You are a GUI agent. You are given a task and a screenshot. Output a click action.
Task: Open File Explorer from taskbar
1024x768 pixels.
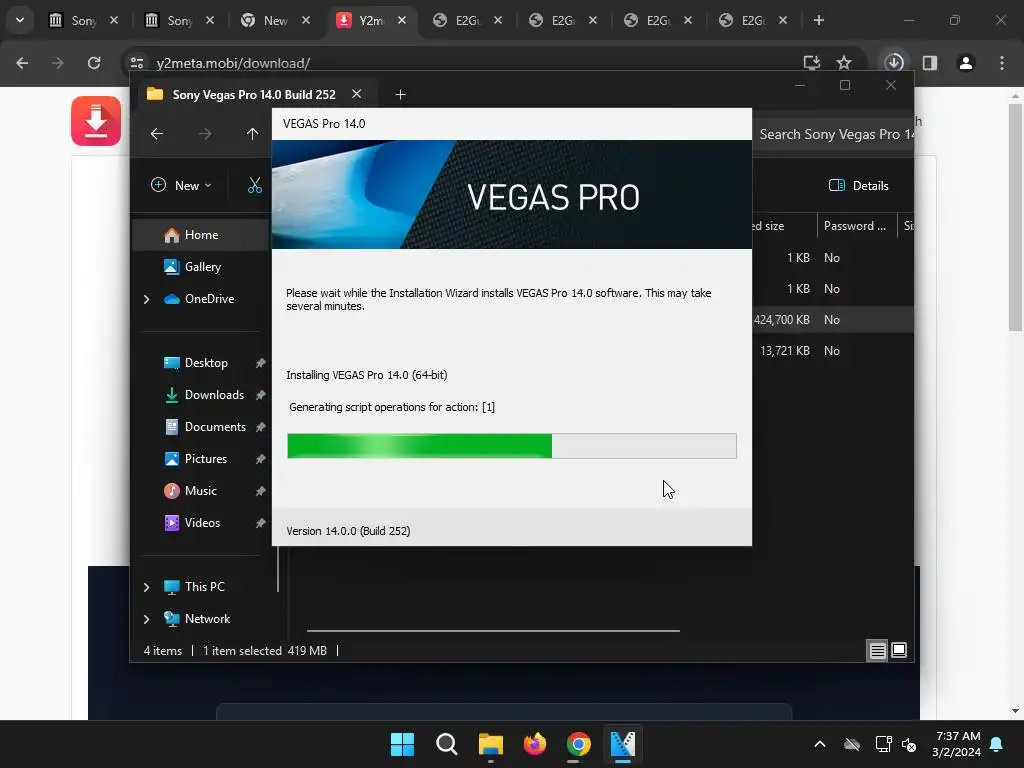tap(490, 744)
